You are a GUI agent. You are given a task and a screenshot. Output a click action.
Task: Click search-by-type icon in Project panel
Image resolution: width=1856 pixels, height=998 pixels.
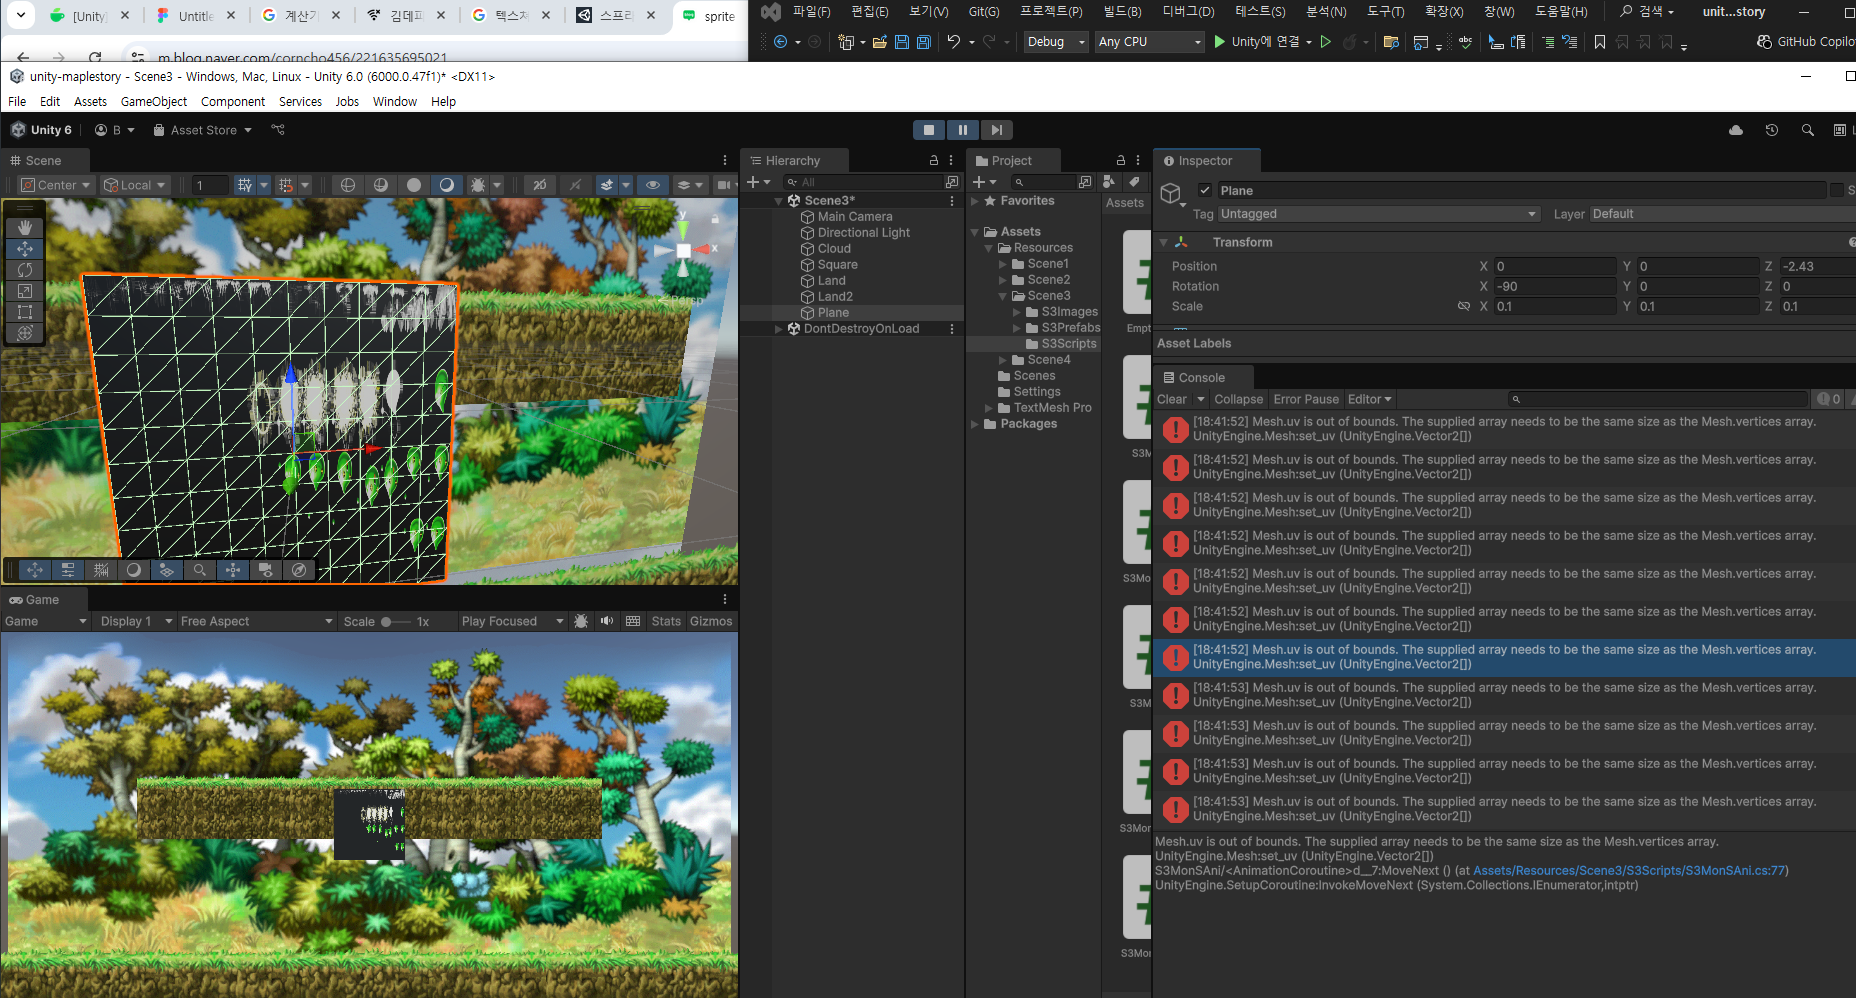tap(1108, 182)
